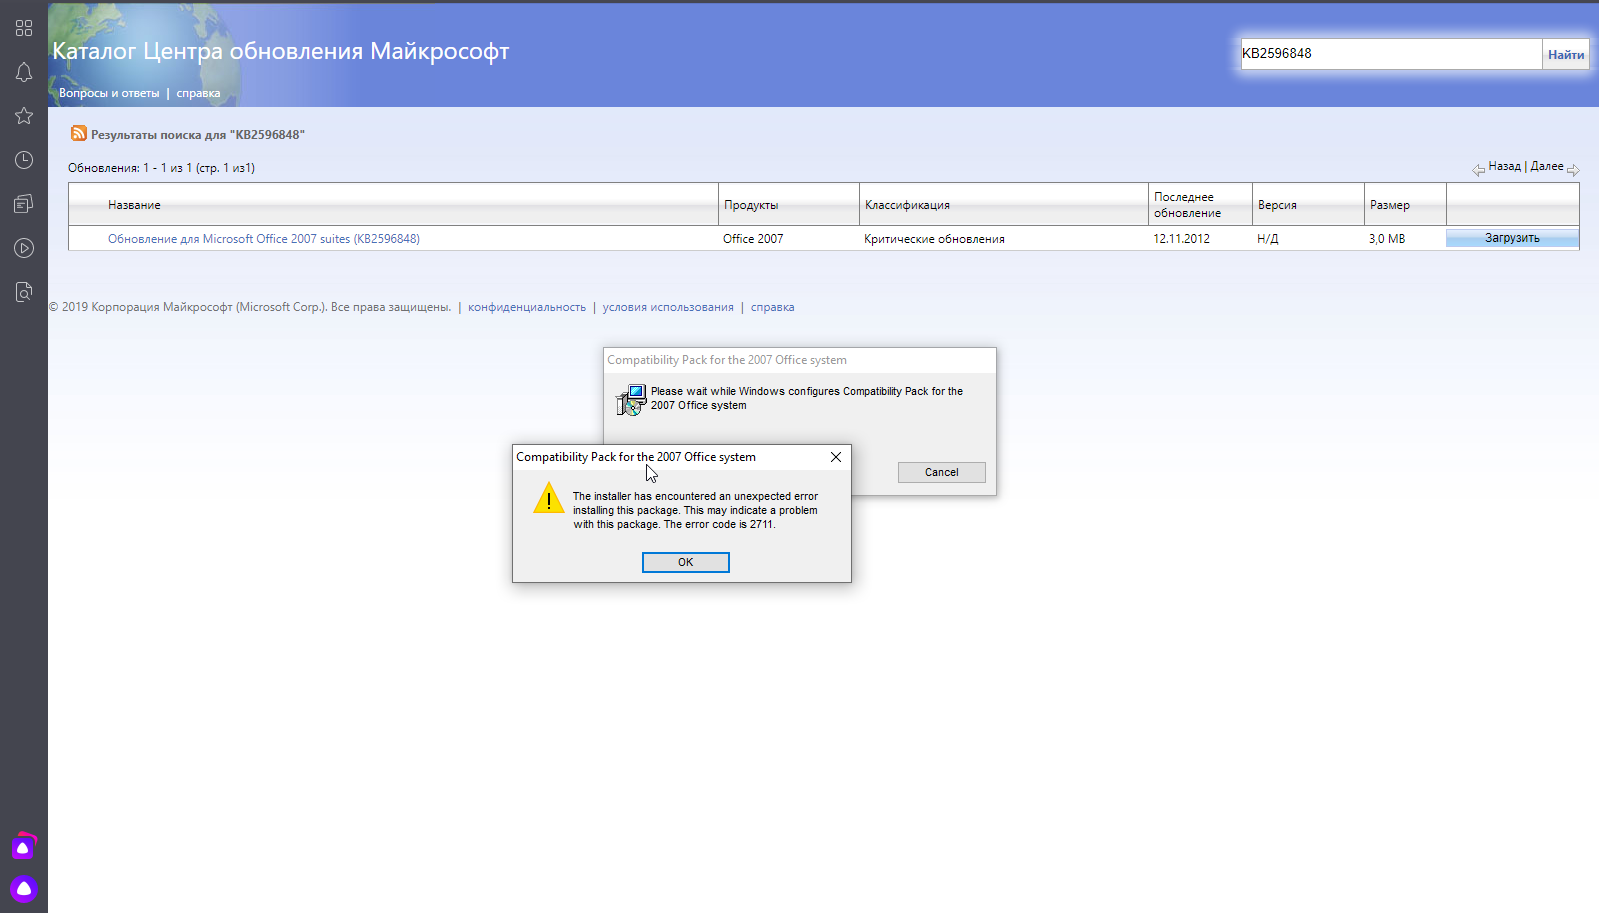
Task: Open collections icon in sidebar
Action: pyautogui.click(x=24, y=204)
